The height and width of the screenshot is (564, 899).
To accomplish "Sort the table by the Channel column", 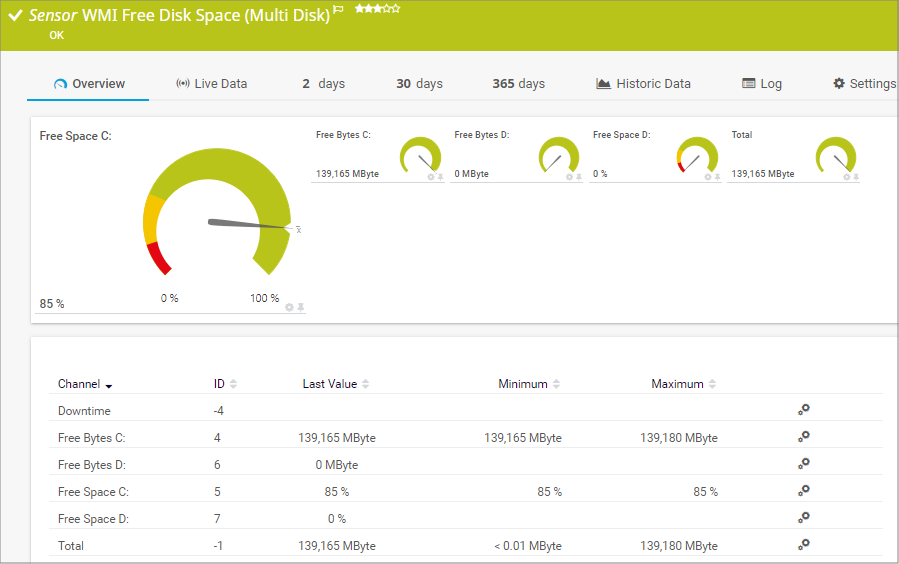I will pos(85,384).
